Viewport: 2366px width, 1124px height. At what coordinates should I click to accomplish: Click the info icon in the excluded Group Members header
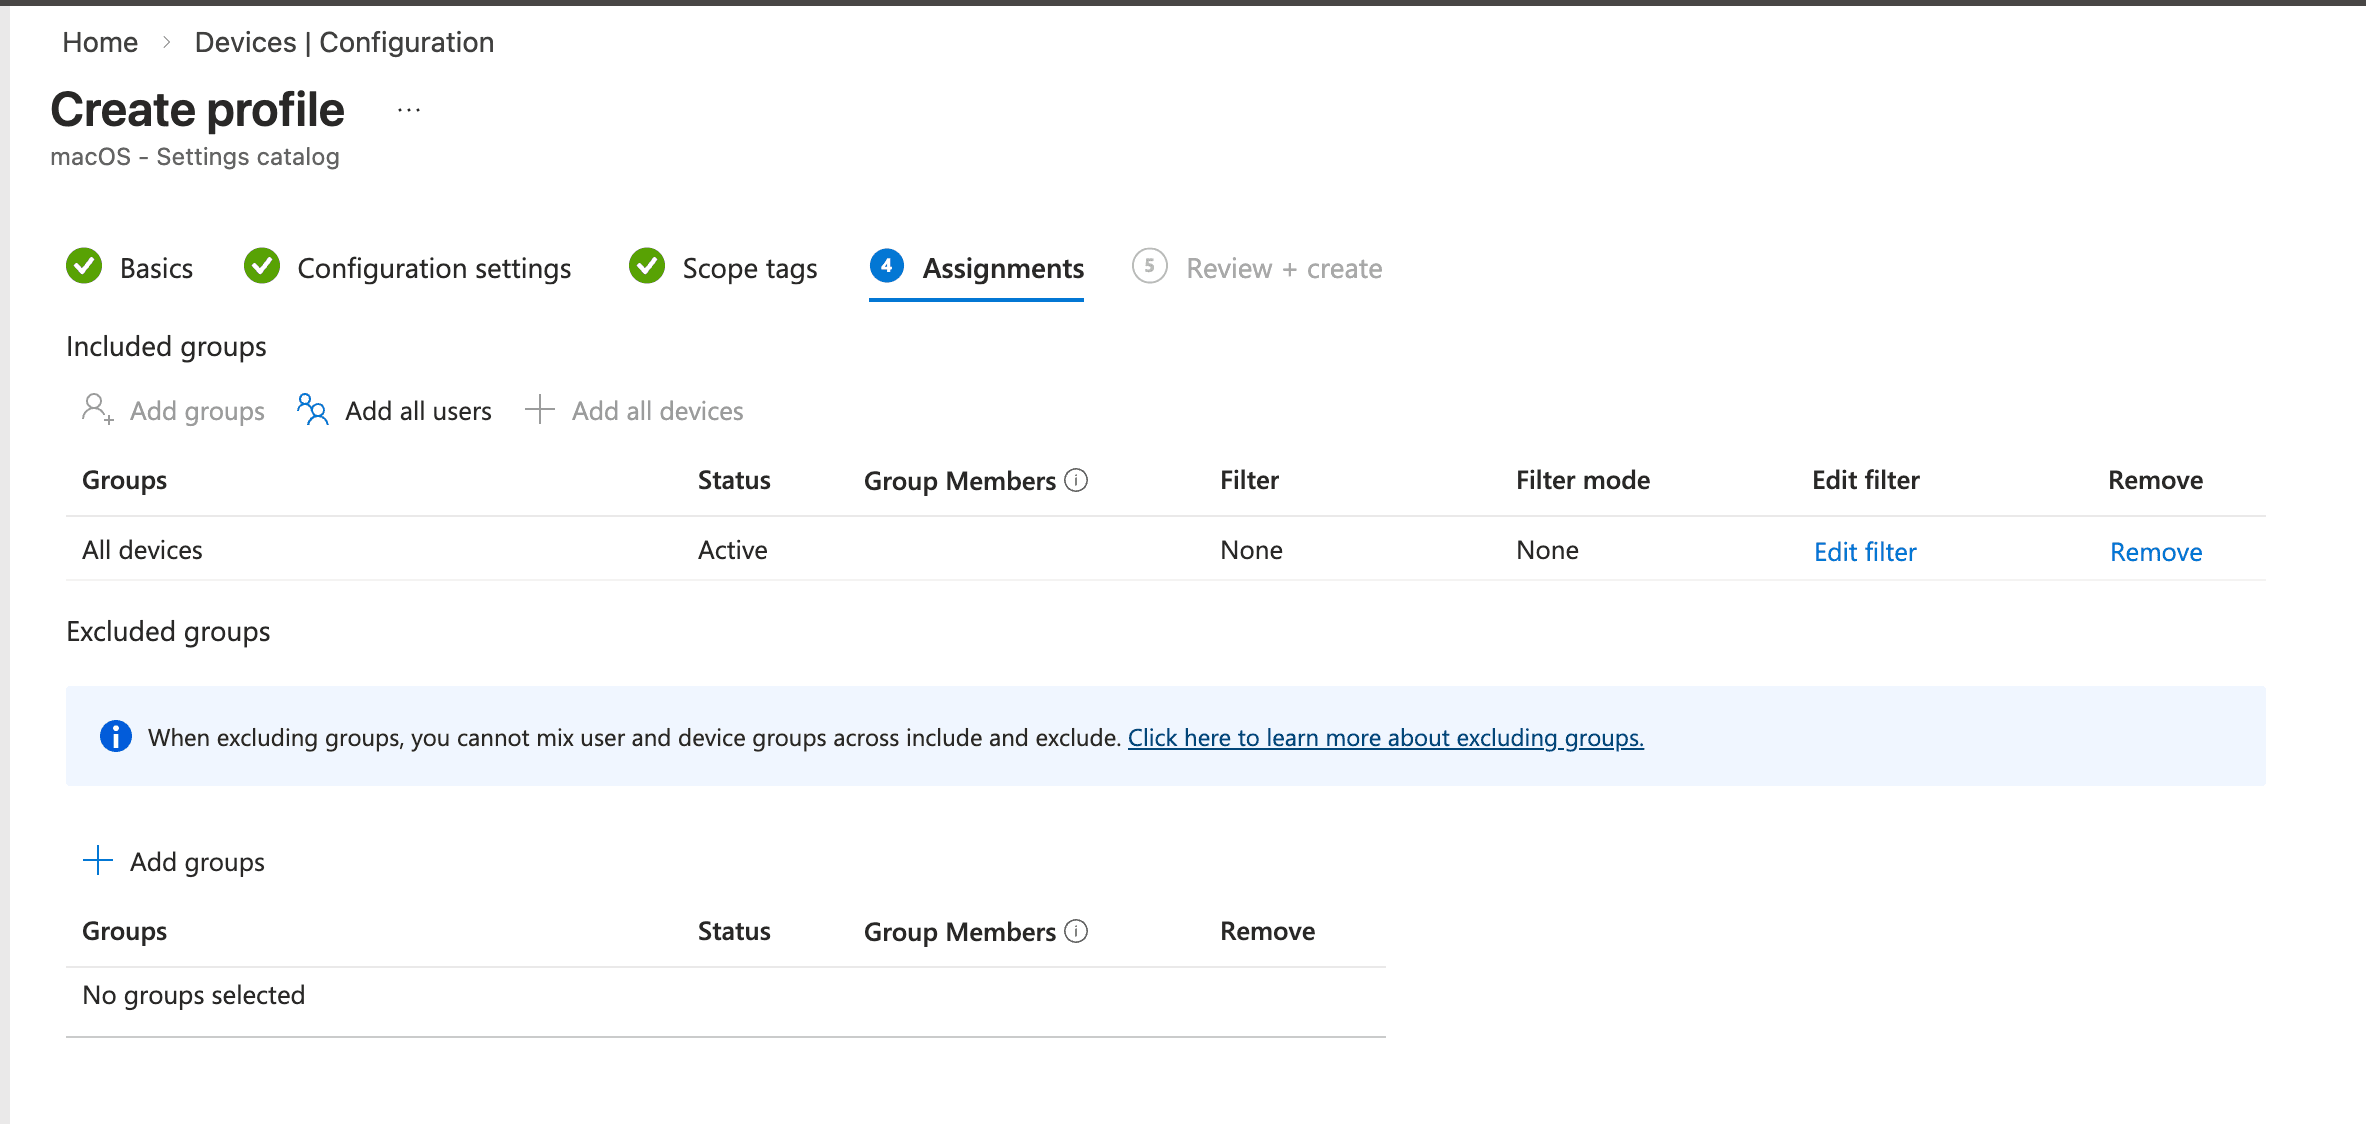[1076, 930]
